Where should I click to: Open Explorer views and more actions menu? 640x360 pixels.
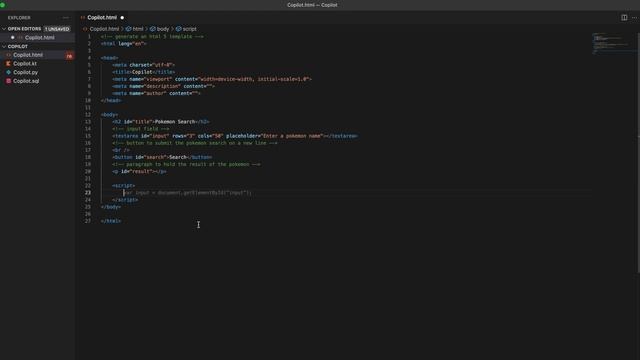(x=66, y=18)
